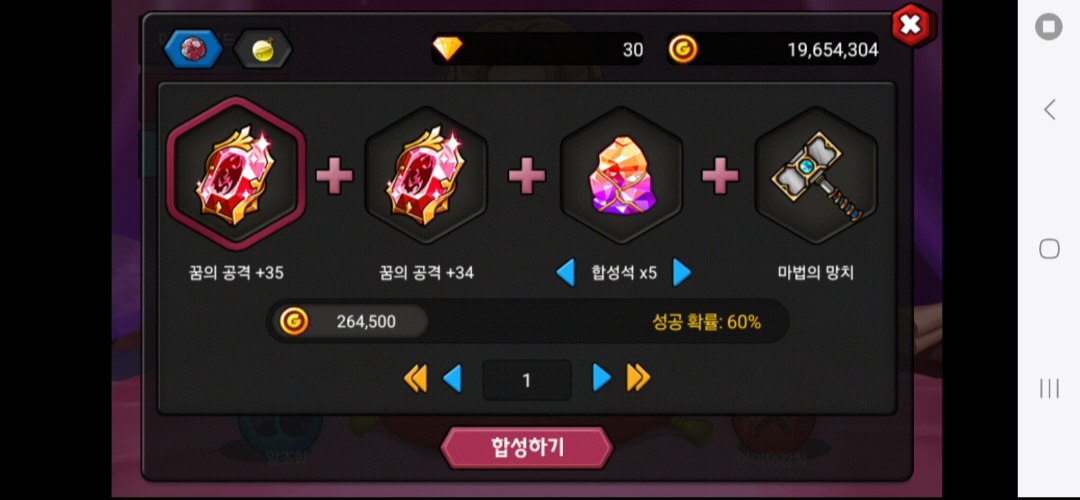
Task: Tap the 합성석 synthesis stone slot
Action: coord(621,174)
